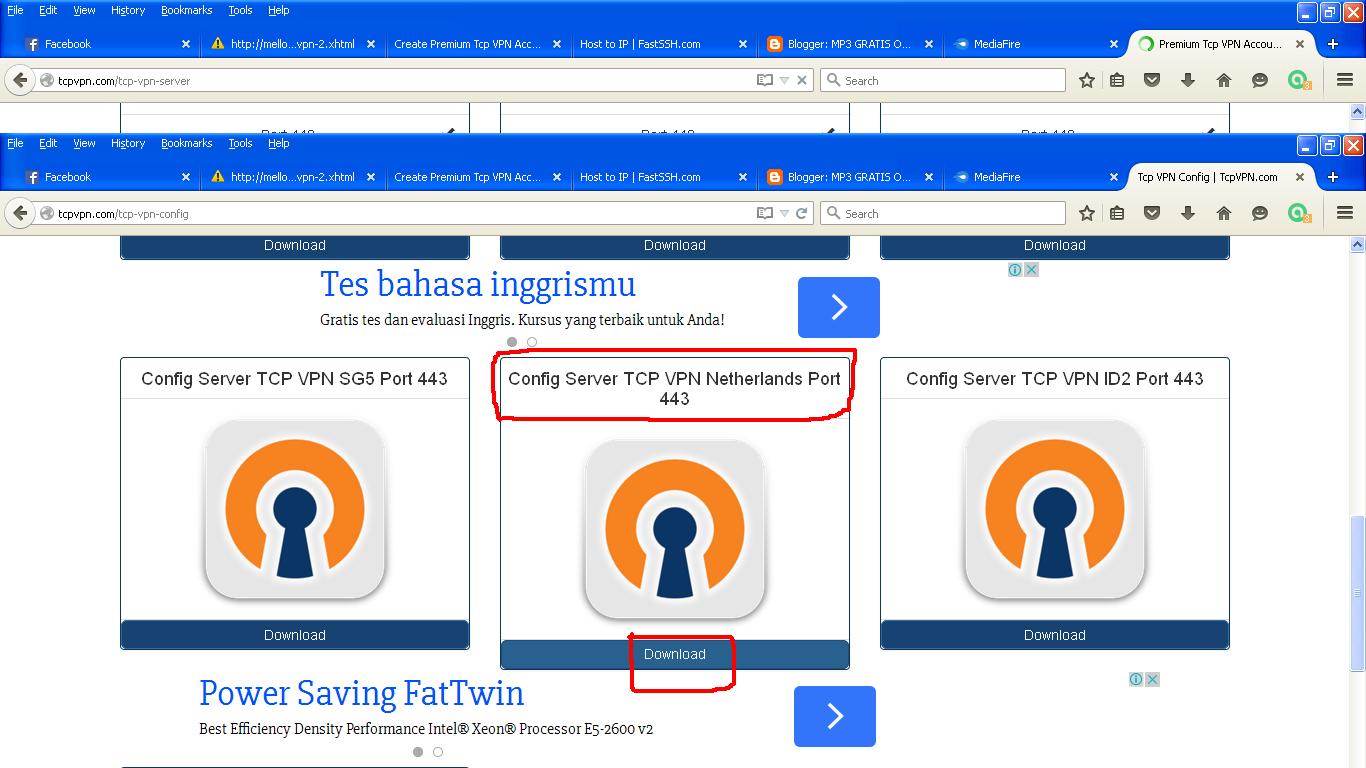Click the OpenVPN logo of the SG5 card

(x=295, y=509)
